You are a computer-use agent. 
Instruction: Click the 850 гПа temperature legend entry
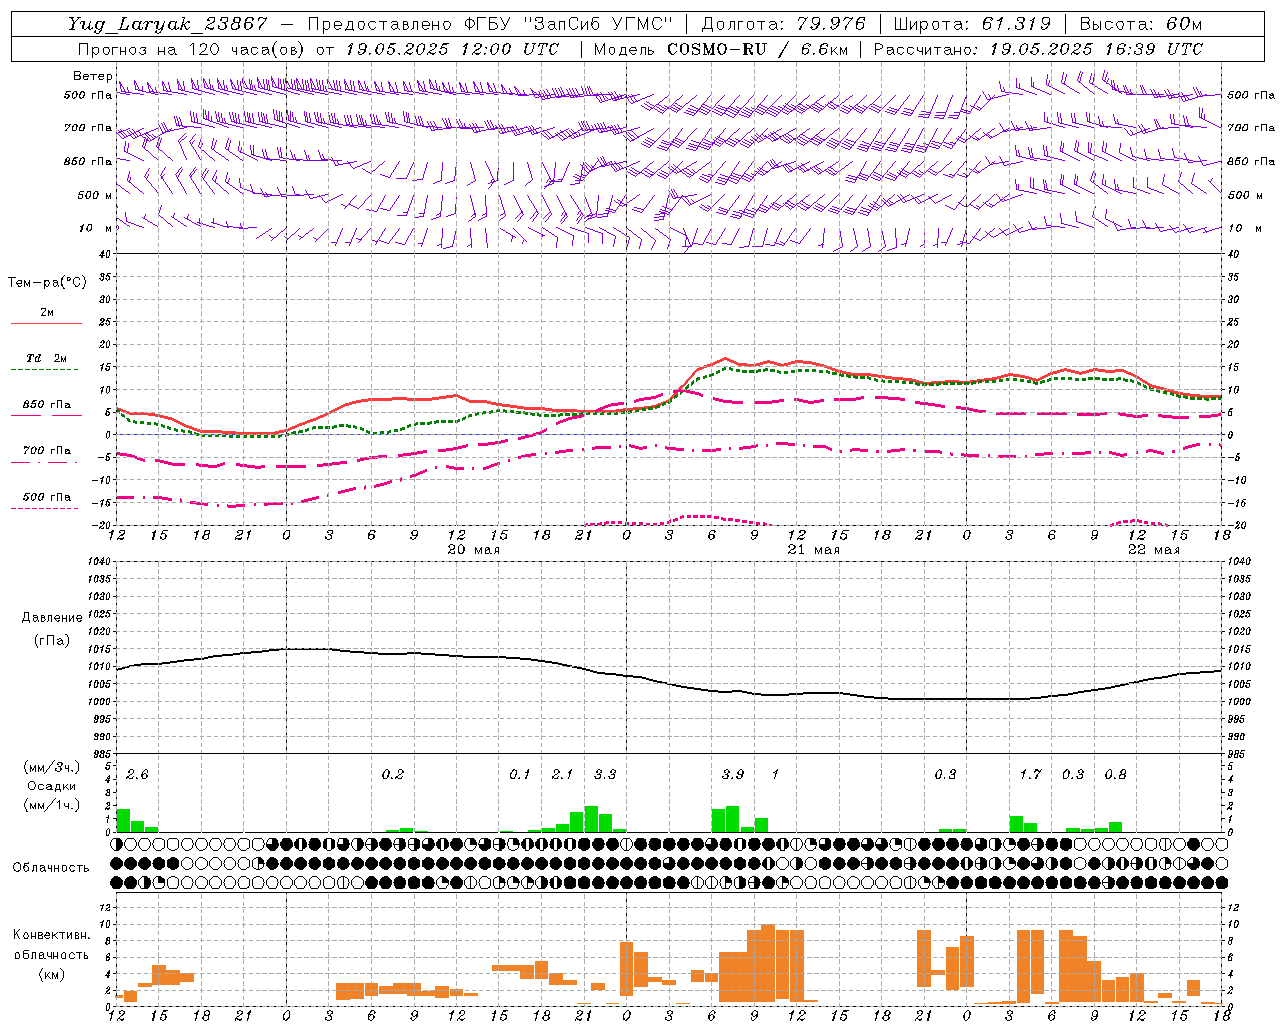(46, 405)
